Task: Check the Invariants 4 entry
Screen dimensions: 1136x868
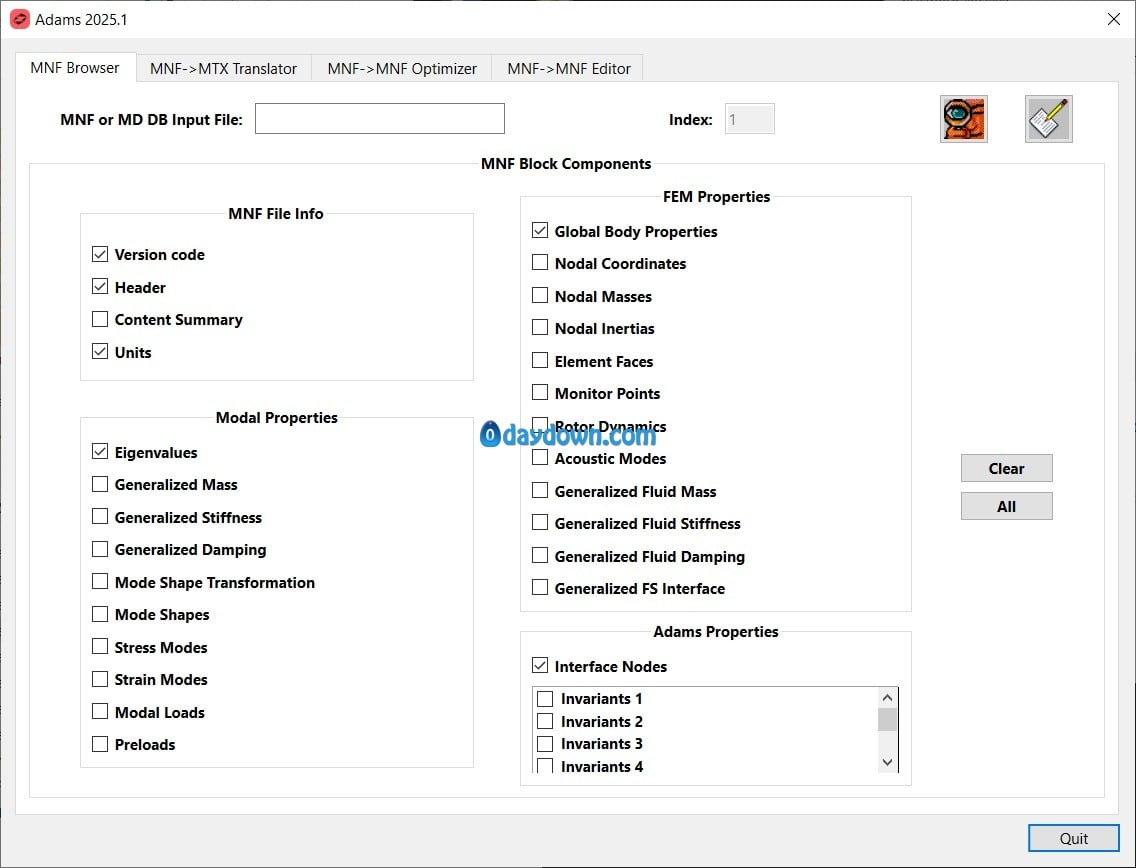Action: click(x=545, y=766)
